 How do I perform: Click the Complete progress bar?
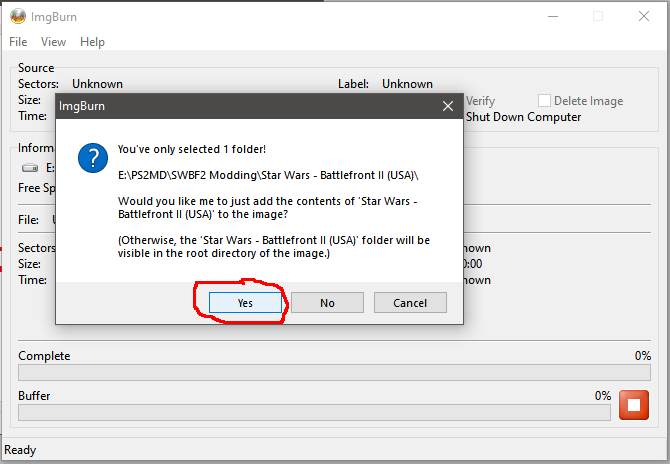point(334,373)
